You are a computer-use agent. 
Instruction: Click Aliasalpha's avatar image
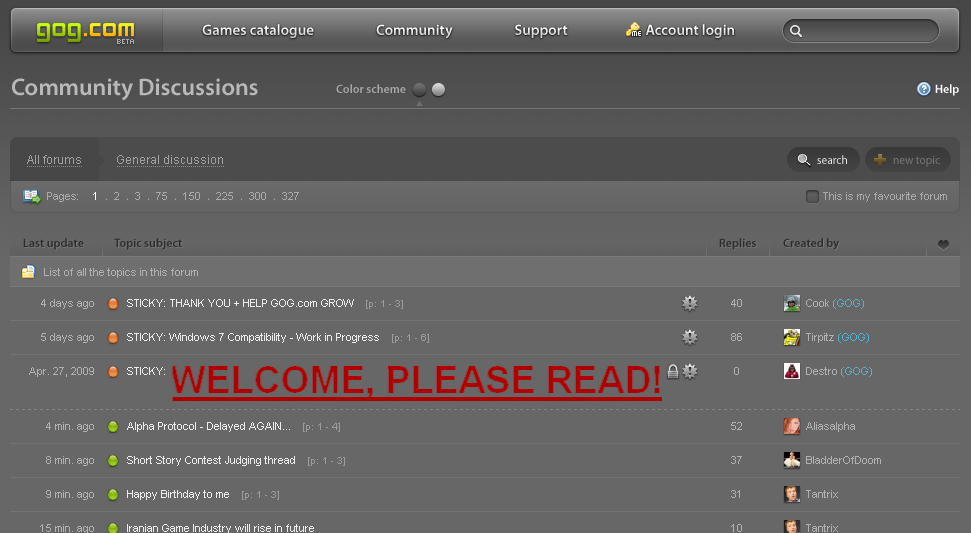tap(791, 427)
